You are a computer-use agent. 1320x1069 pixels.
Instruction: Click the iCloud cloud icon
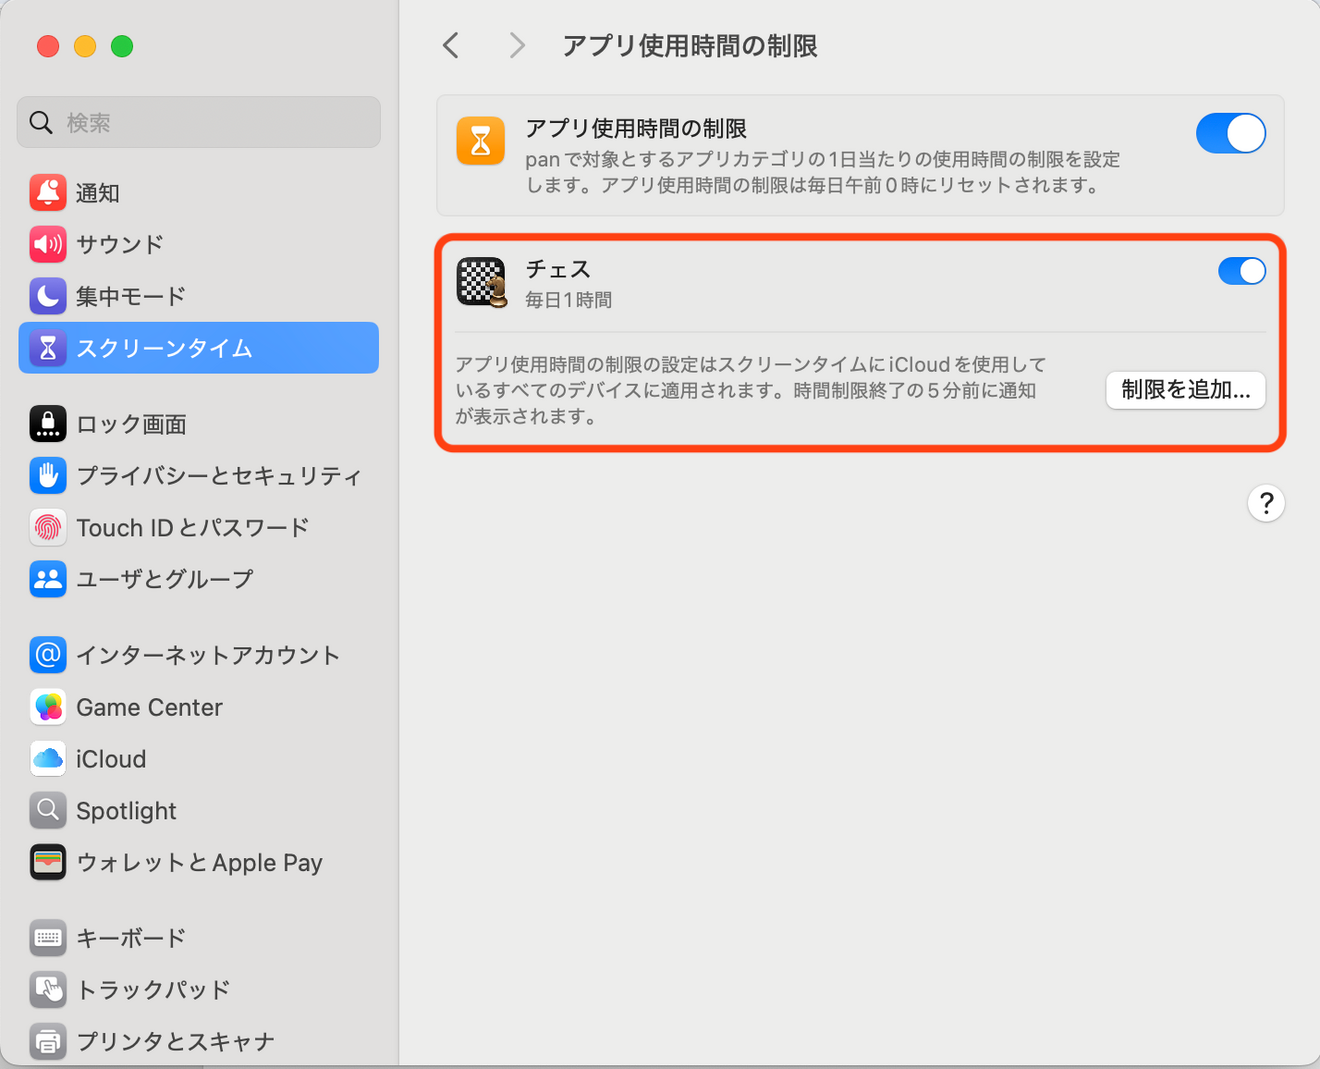pyautogui.click(x=48, y=759)
